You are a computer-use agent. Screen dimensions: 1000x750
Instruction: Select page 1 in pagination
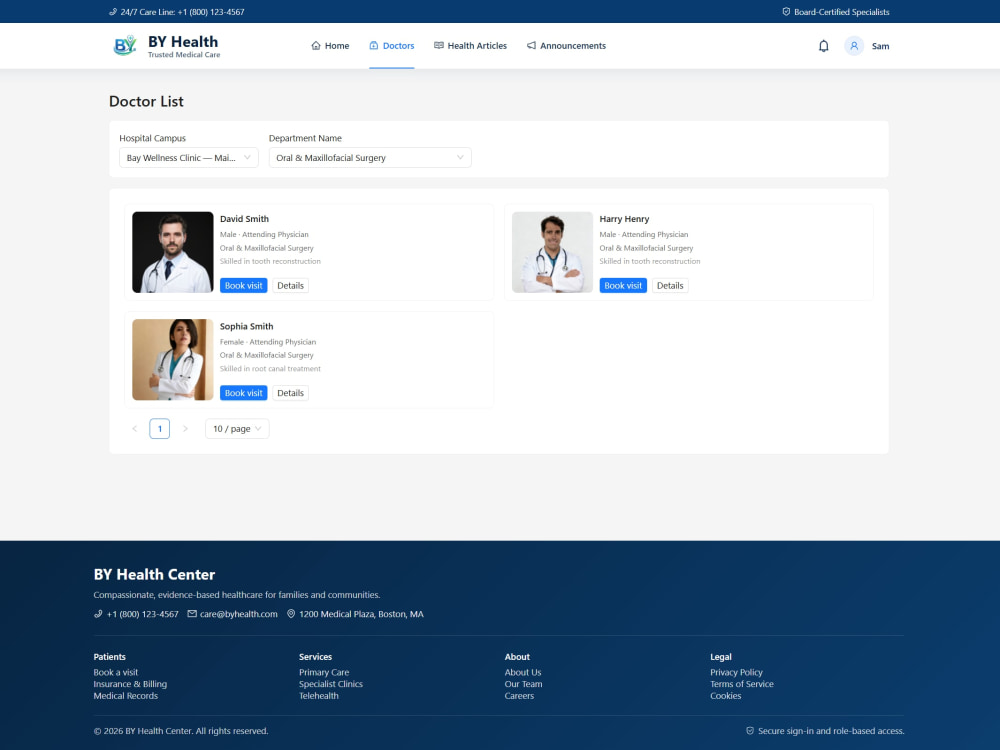point(159,429)
